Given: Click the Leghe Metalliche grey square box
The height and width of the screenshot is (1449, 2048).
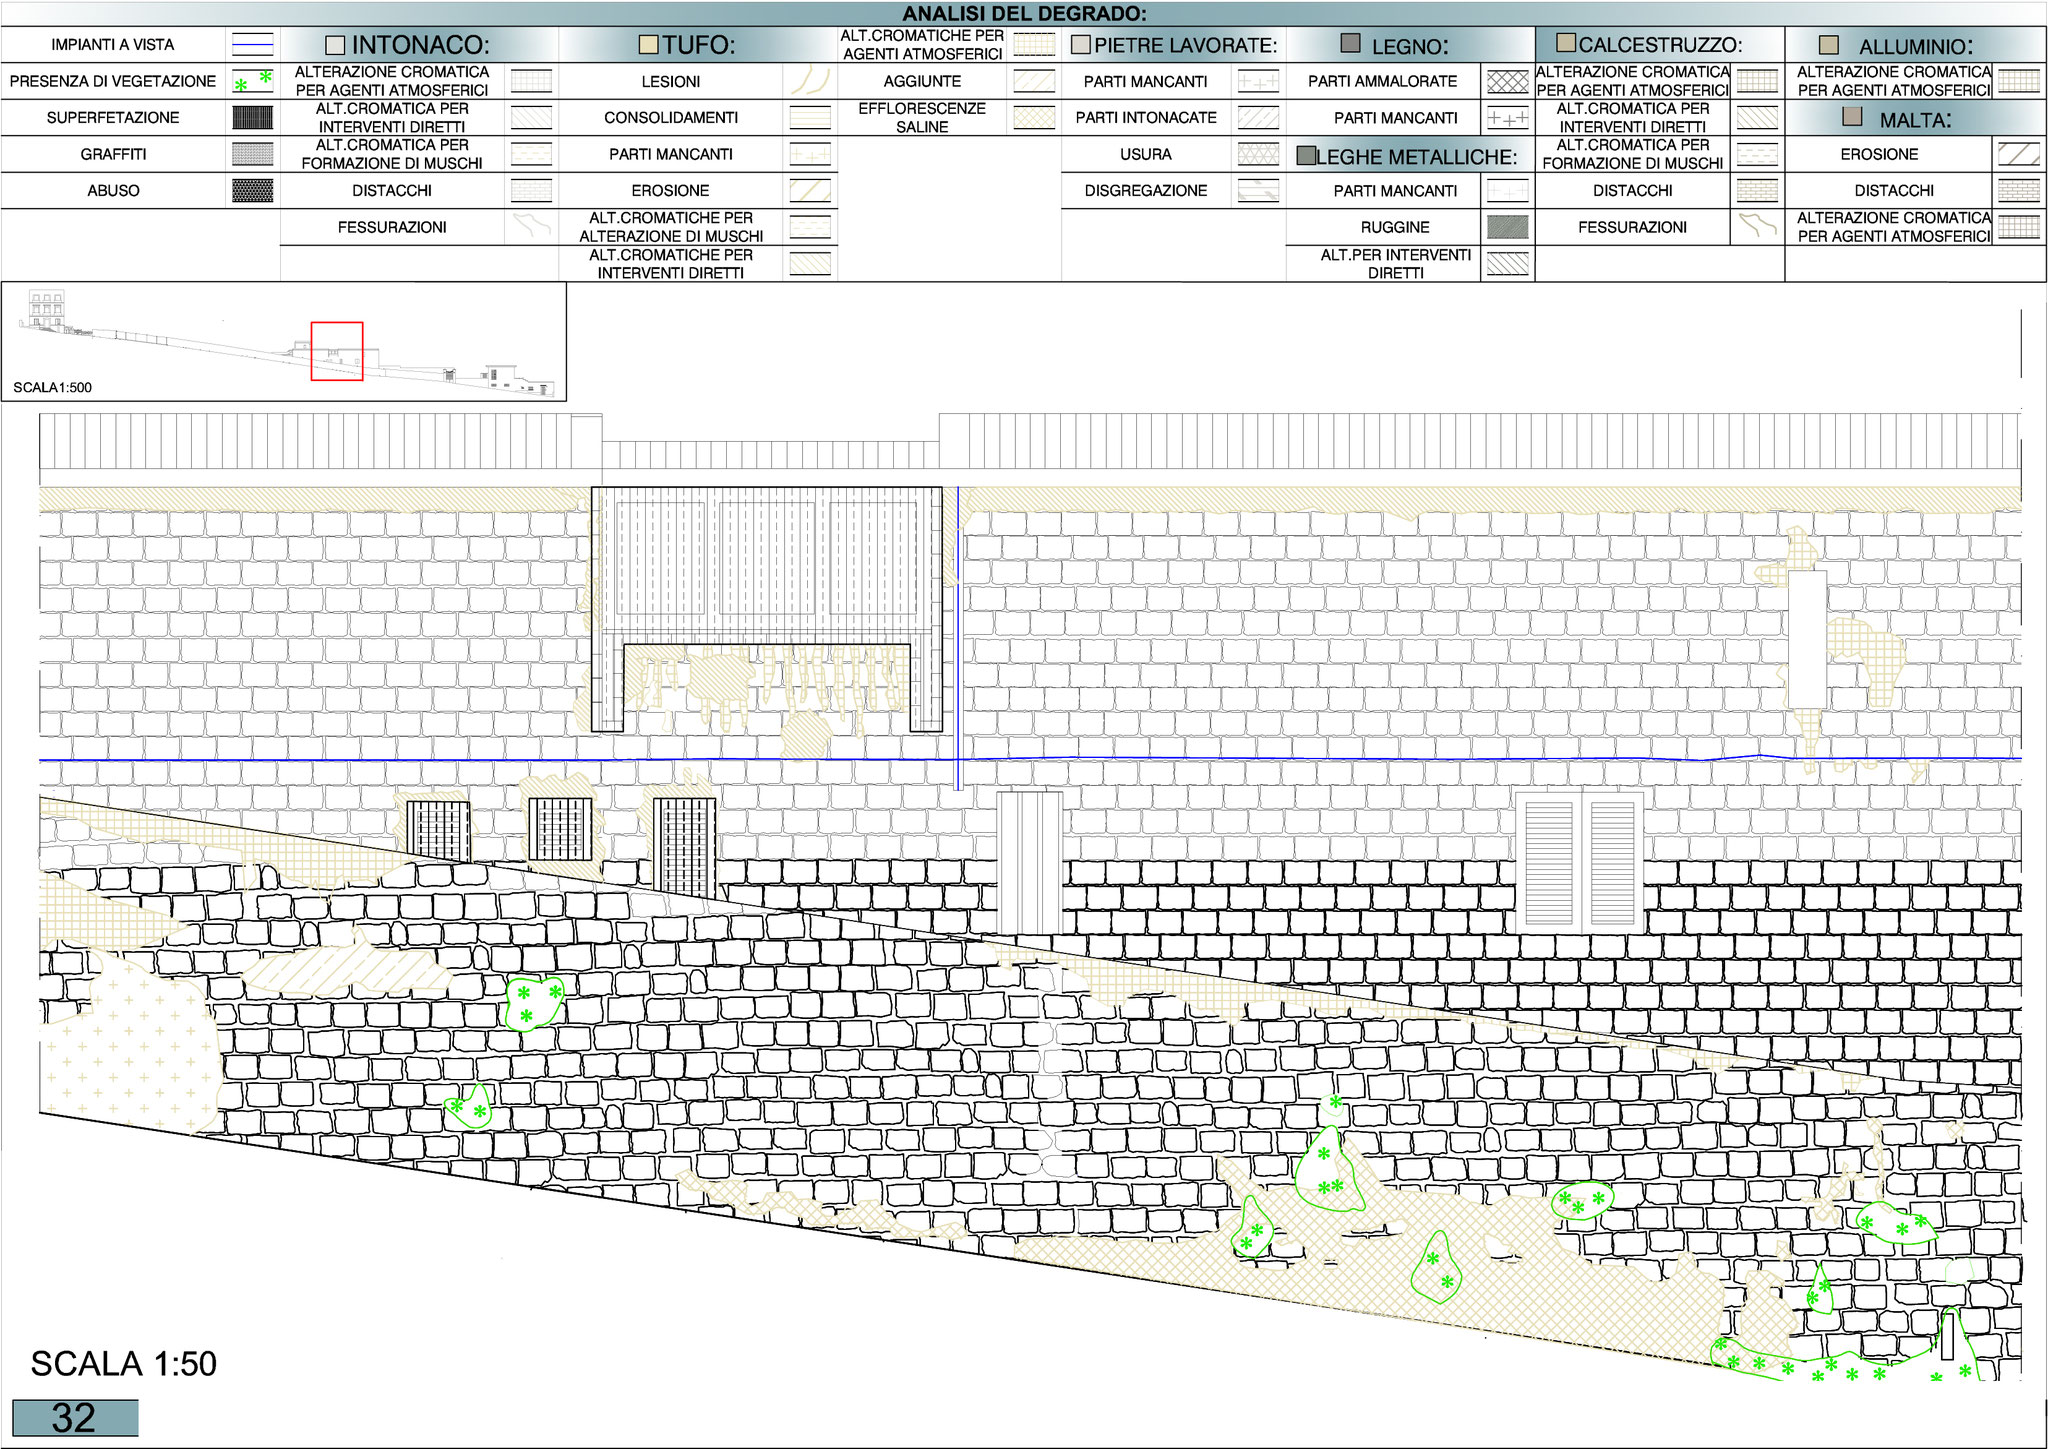Looking at the screenshot, I should tap(1306, 156).
